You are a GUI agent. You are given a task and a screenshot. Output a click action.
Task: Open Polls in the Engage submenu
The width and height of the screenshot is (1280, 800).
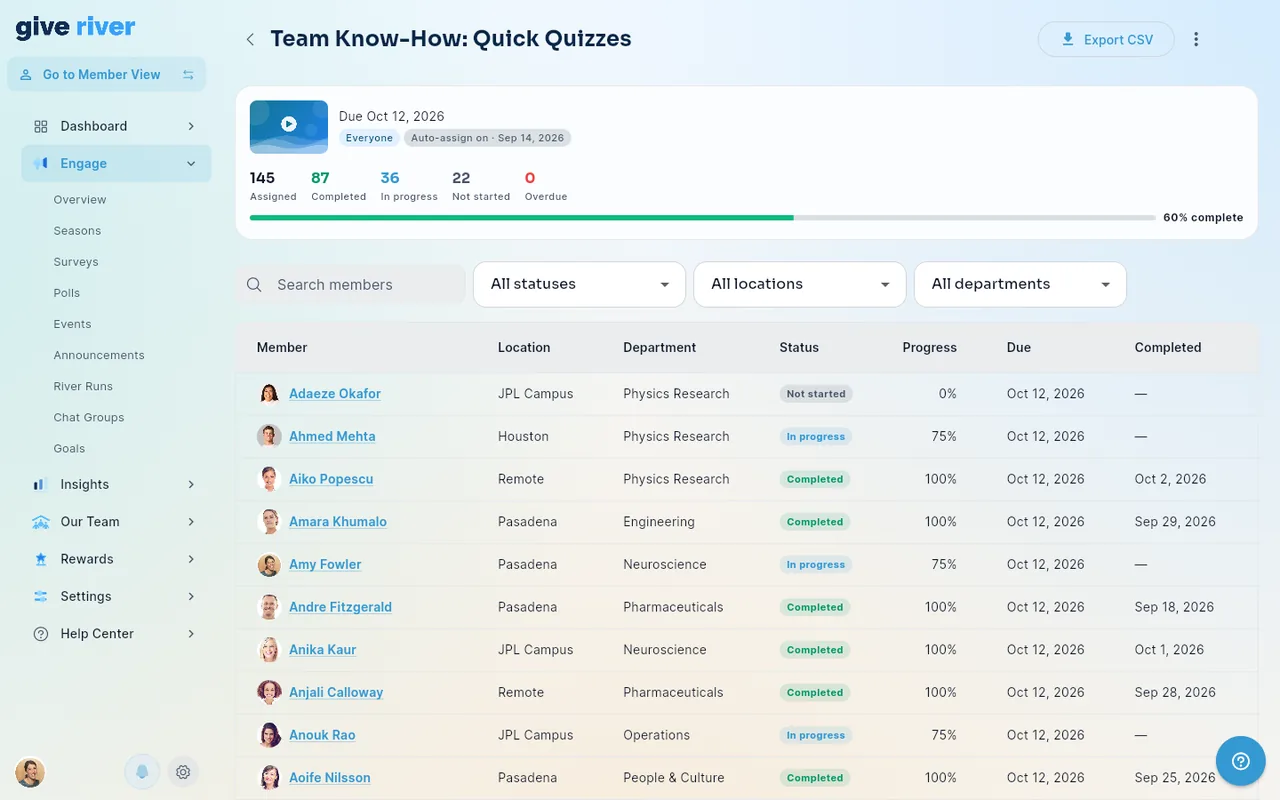67,293
